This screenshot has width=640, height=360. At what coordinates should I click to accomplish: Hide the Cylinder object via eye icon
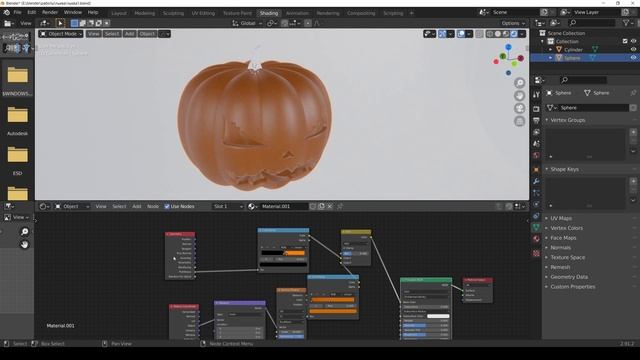(633, 49)
